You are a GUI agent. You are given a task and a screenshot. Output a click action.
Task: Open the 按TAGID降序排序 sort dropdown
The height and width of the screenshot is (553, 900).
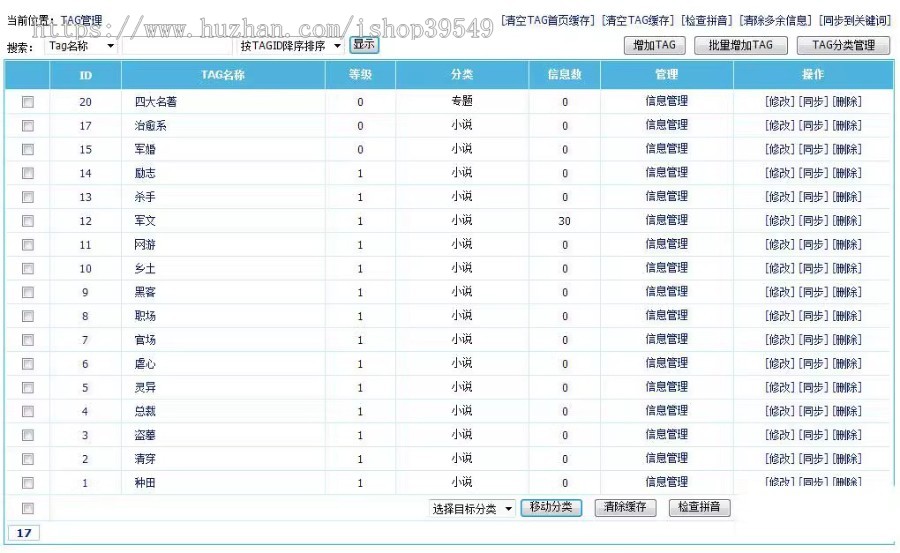[290, 45]
